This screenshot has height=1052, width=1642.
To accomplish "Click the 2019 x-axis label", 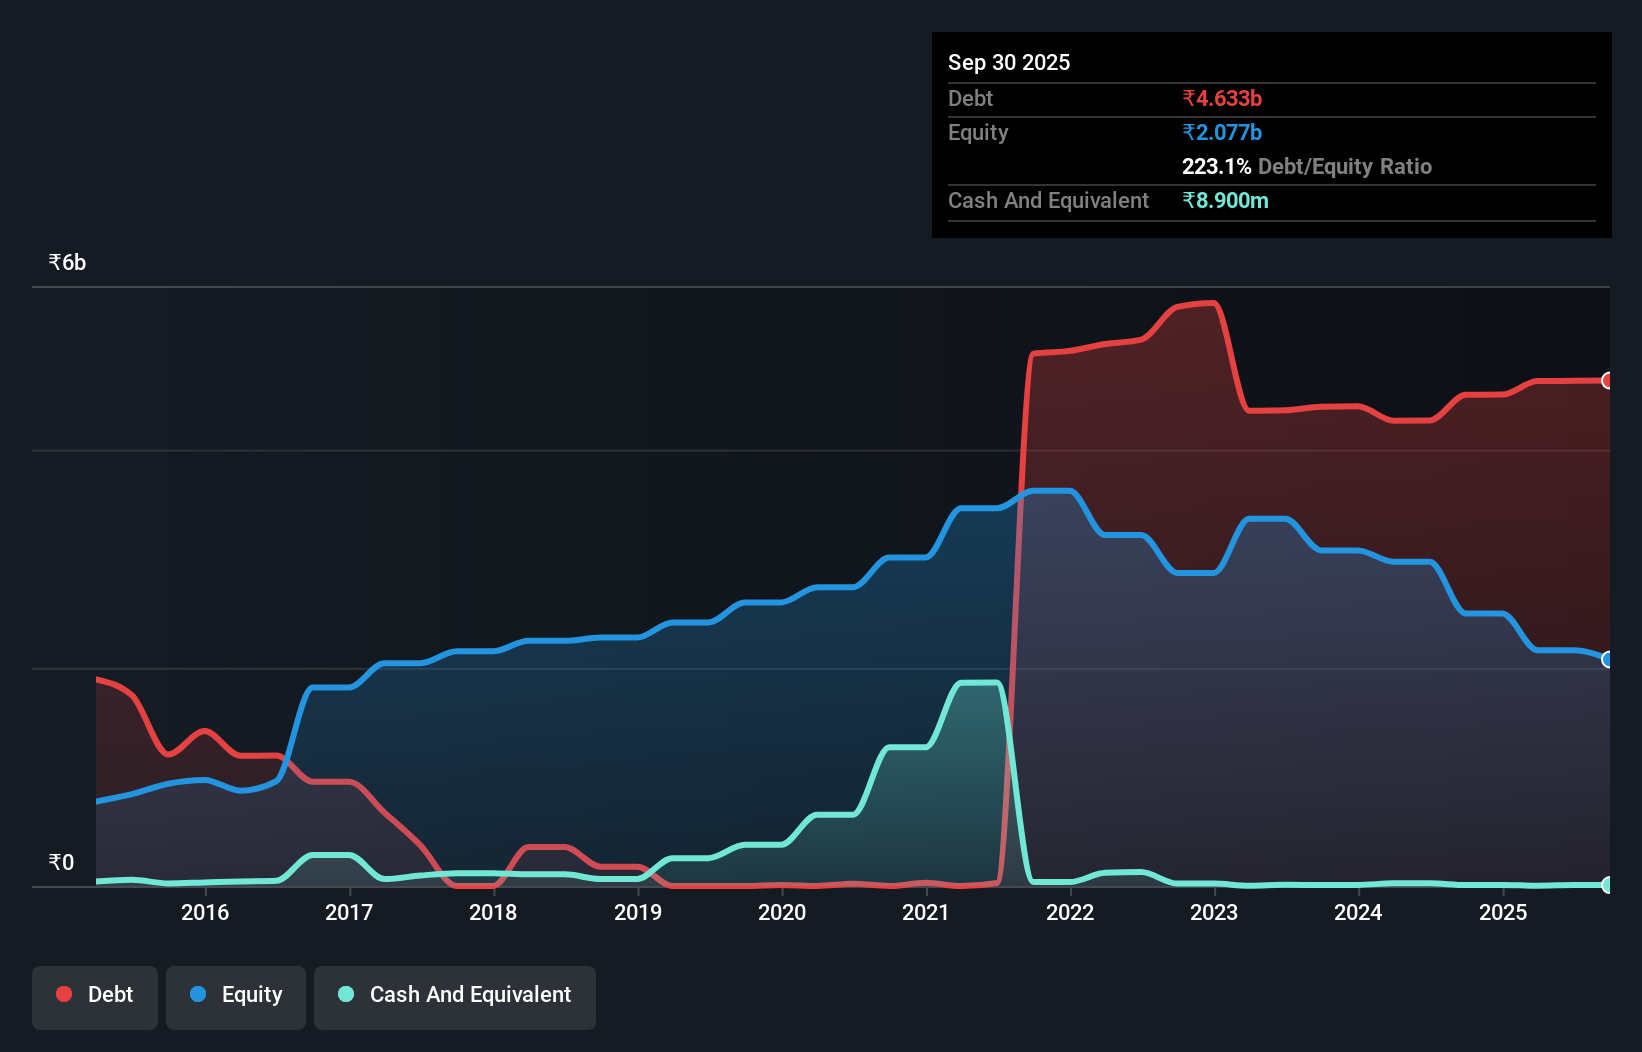I will (x=638, y=912).
